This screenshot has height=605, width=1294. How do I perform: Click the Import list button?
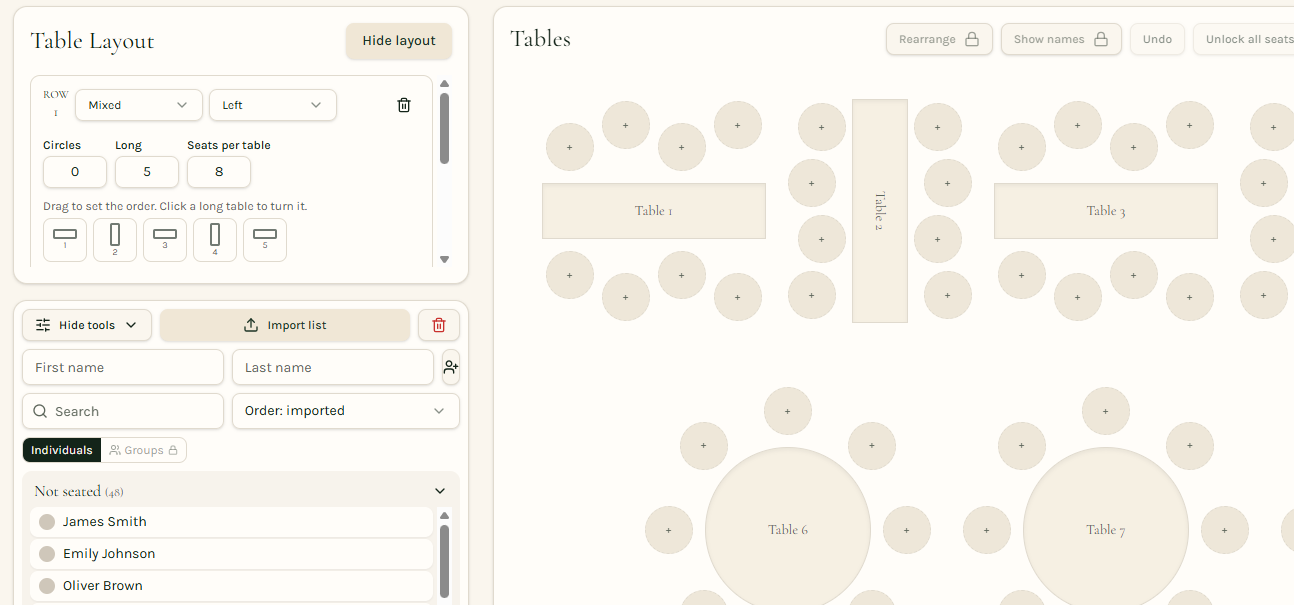coord(285,325)
